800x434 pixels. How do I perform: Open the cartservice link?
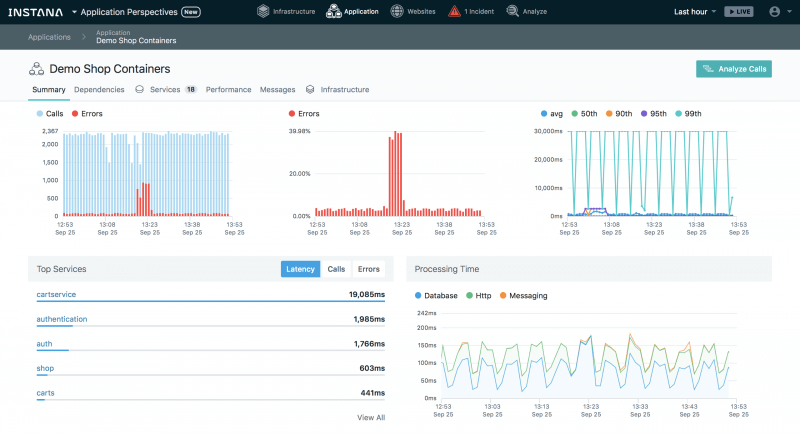pyautogui.click(x=56, y=295)
